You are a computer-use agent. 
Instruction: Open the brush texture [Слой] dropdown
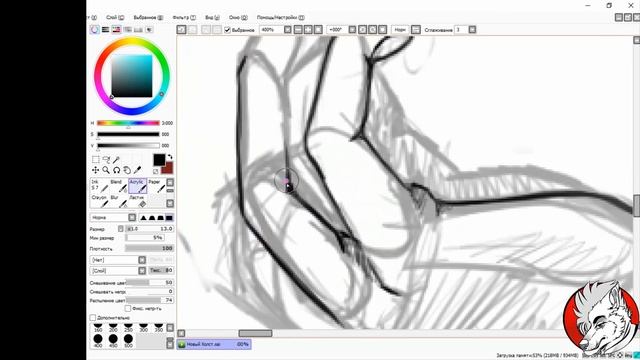click(118, 270)
